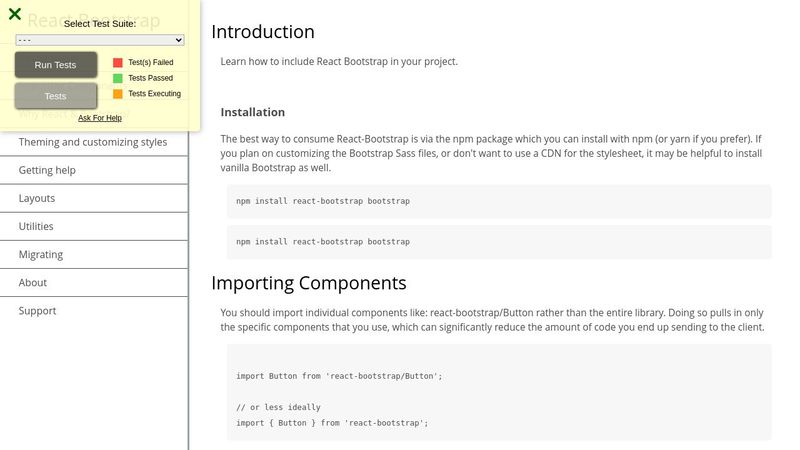Screen dimensions: 800x450
Task: Select About in the sidebar
Action: [94, 283]
